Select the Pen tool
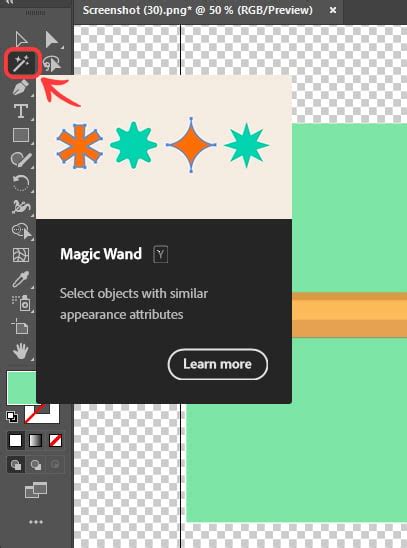The width and height of the screenshot is (407, 548). tap(21, 87)
